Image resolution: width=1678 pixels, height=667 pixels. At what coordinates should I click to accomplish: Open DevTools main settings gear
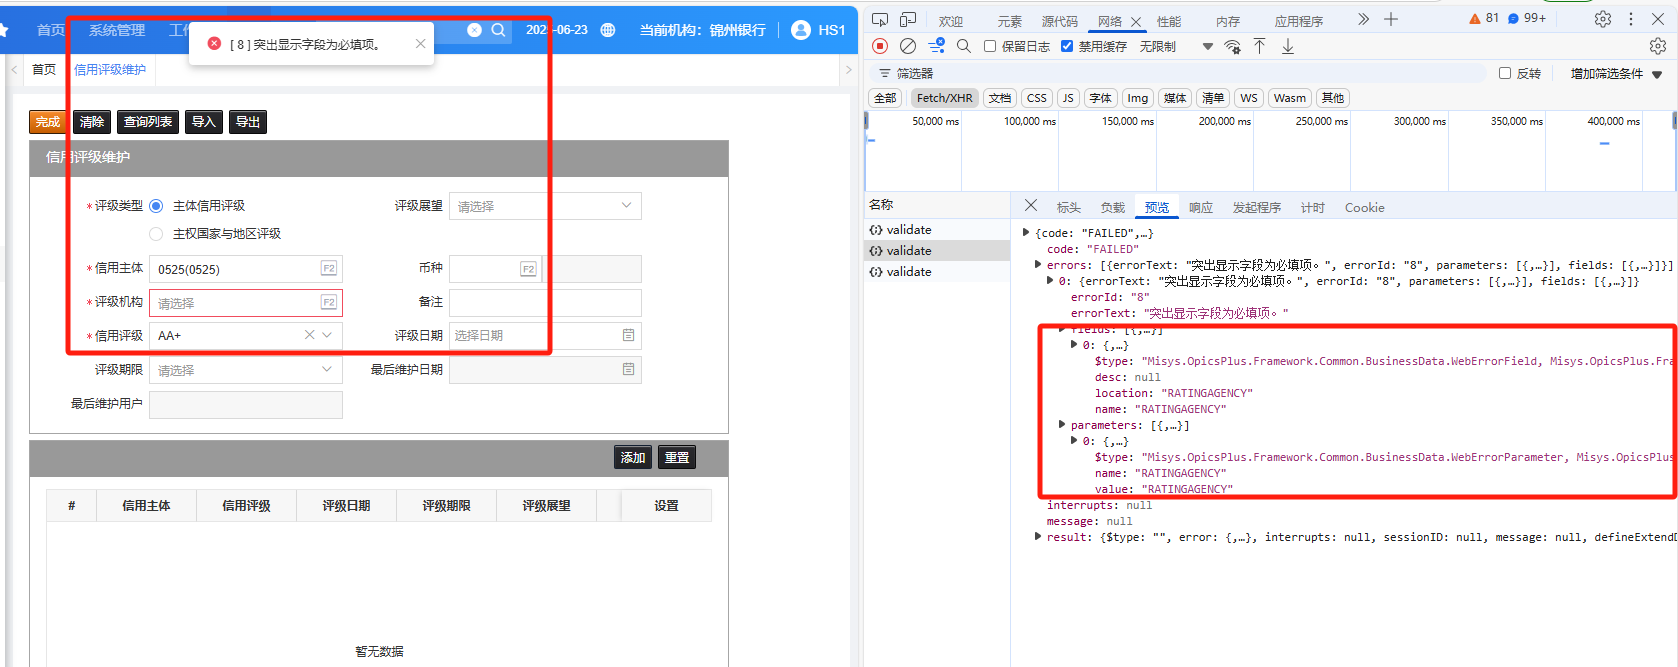click(x=1603, y=19)
